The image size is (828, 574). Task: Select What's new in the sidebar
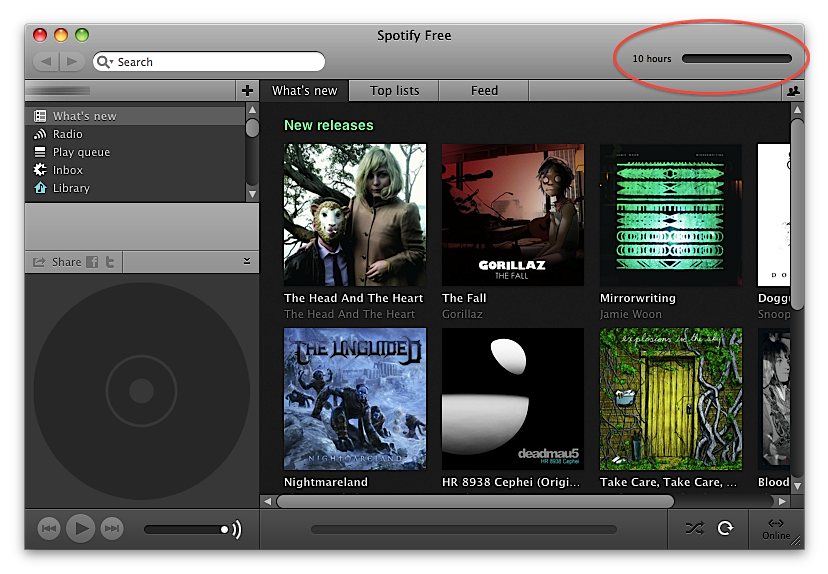point(135,116)
